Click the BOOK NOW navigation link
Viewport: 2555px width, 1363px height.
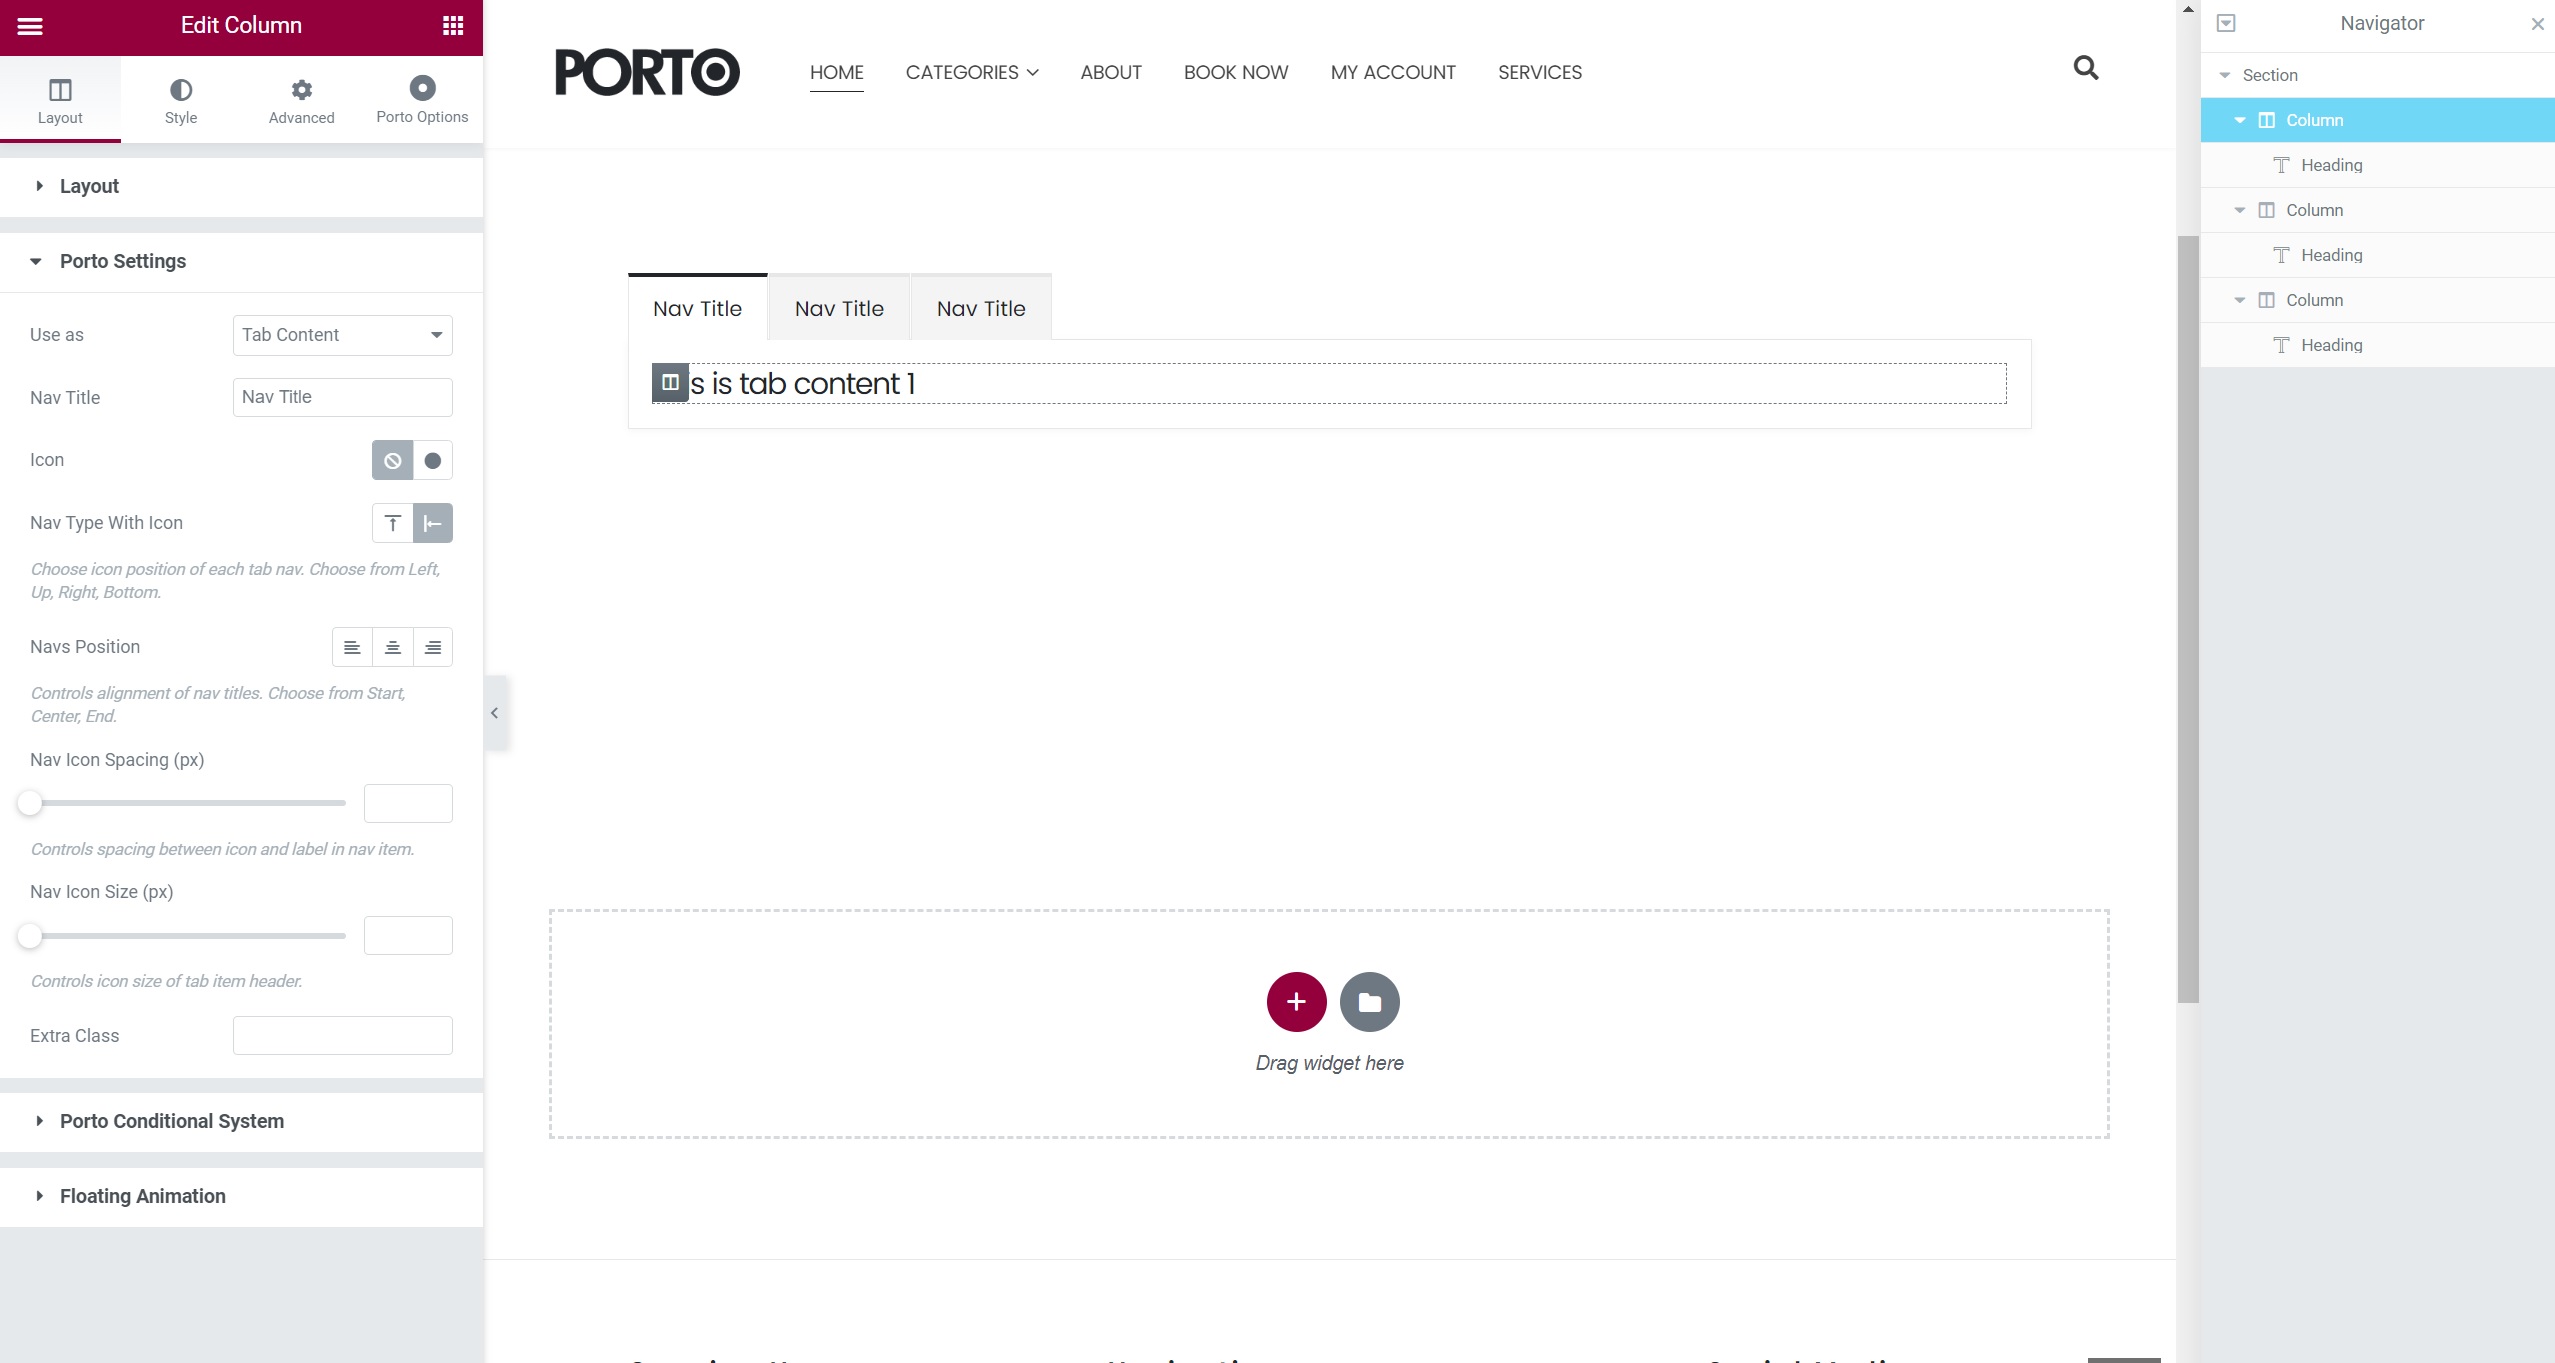1235,72
